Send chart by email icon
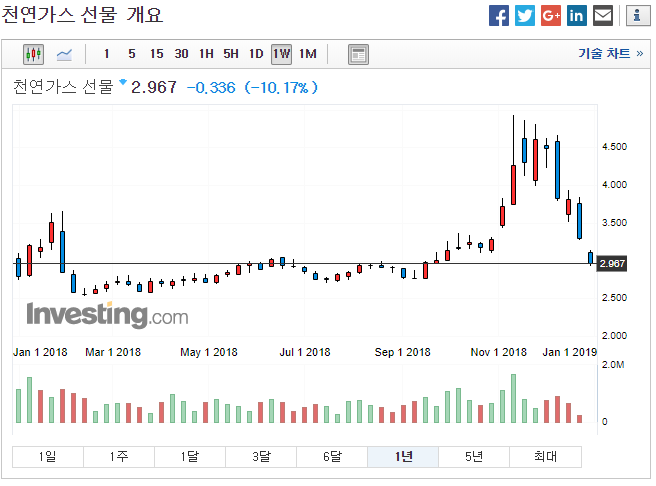 point(603,15)
